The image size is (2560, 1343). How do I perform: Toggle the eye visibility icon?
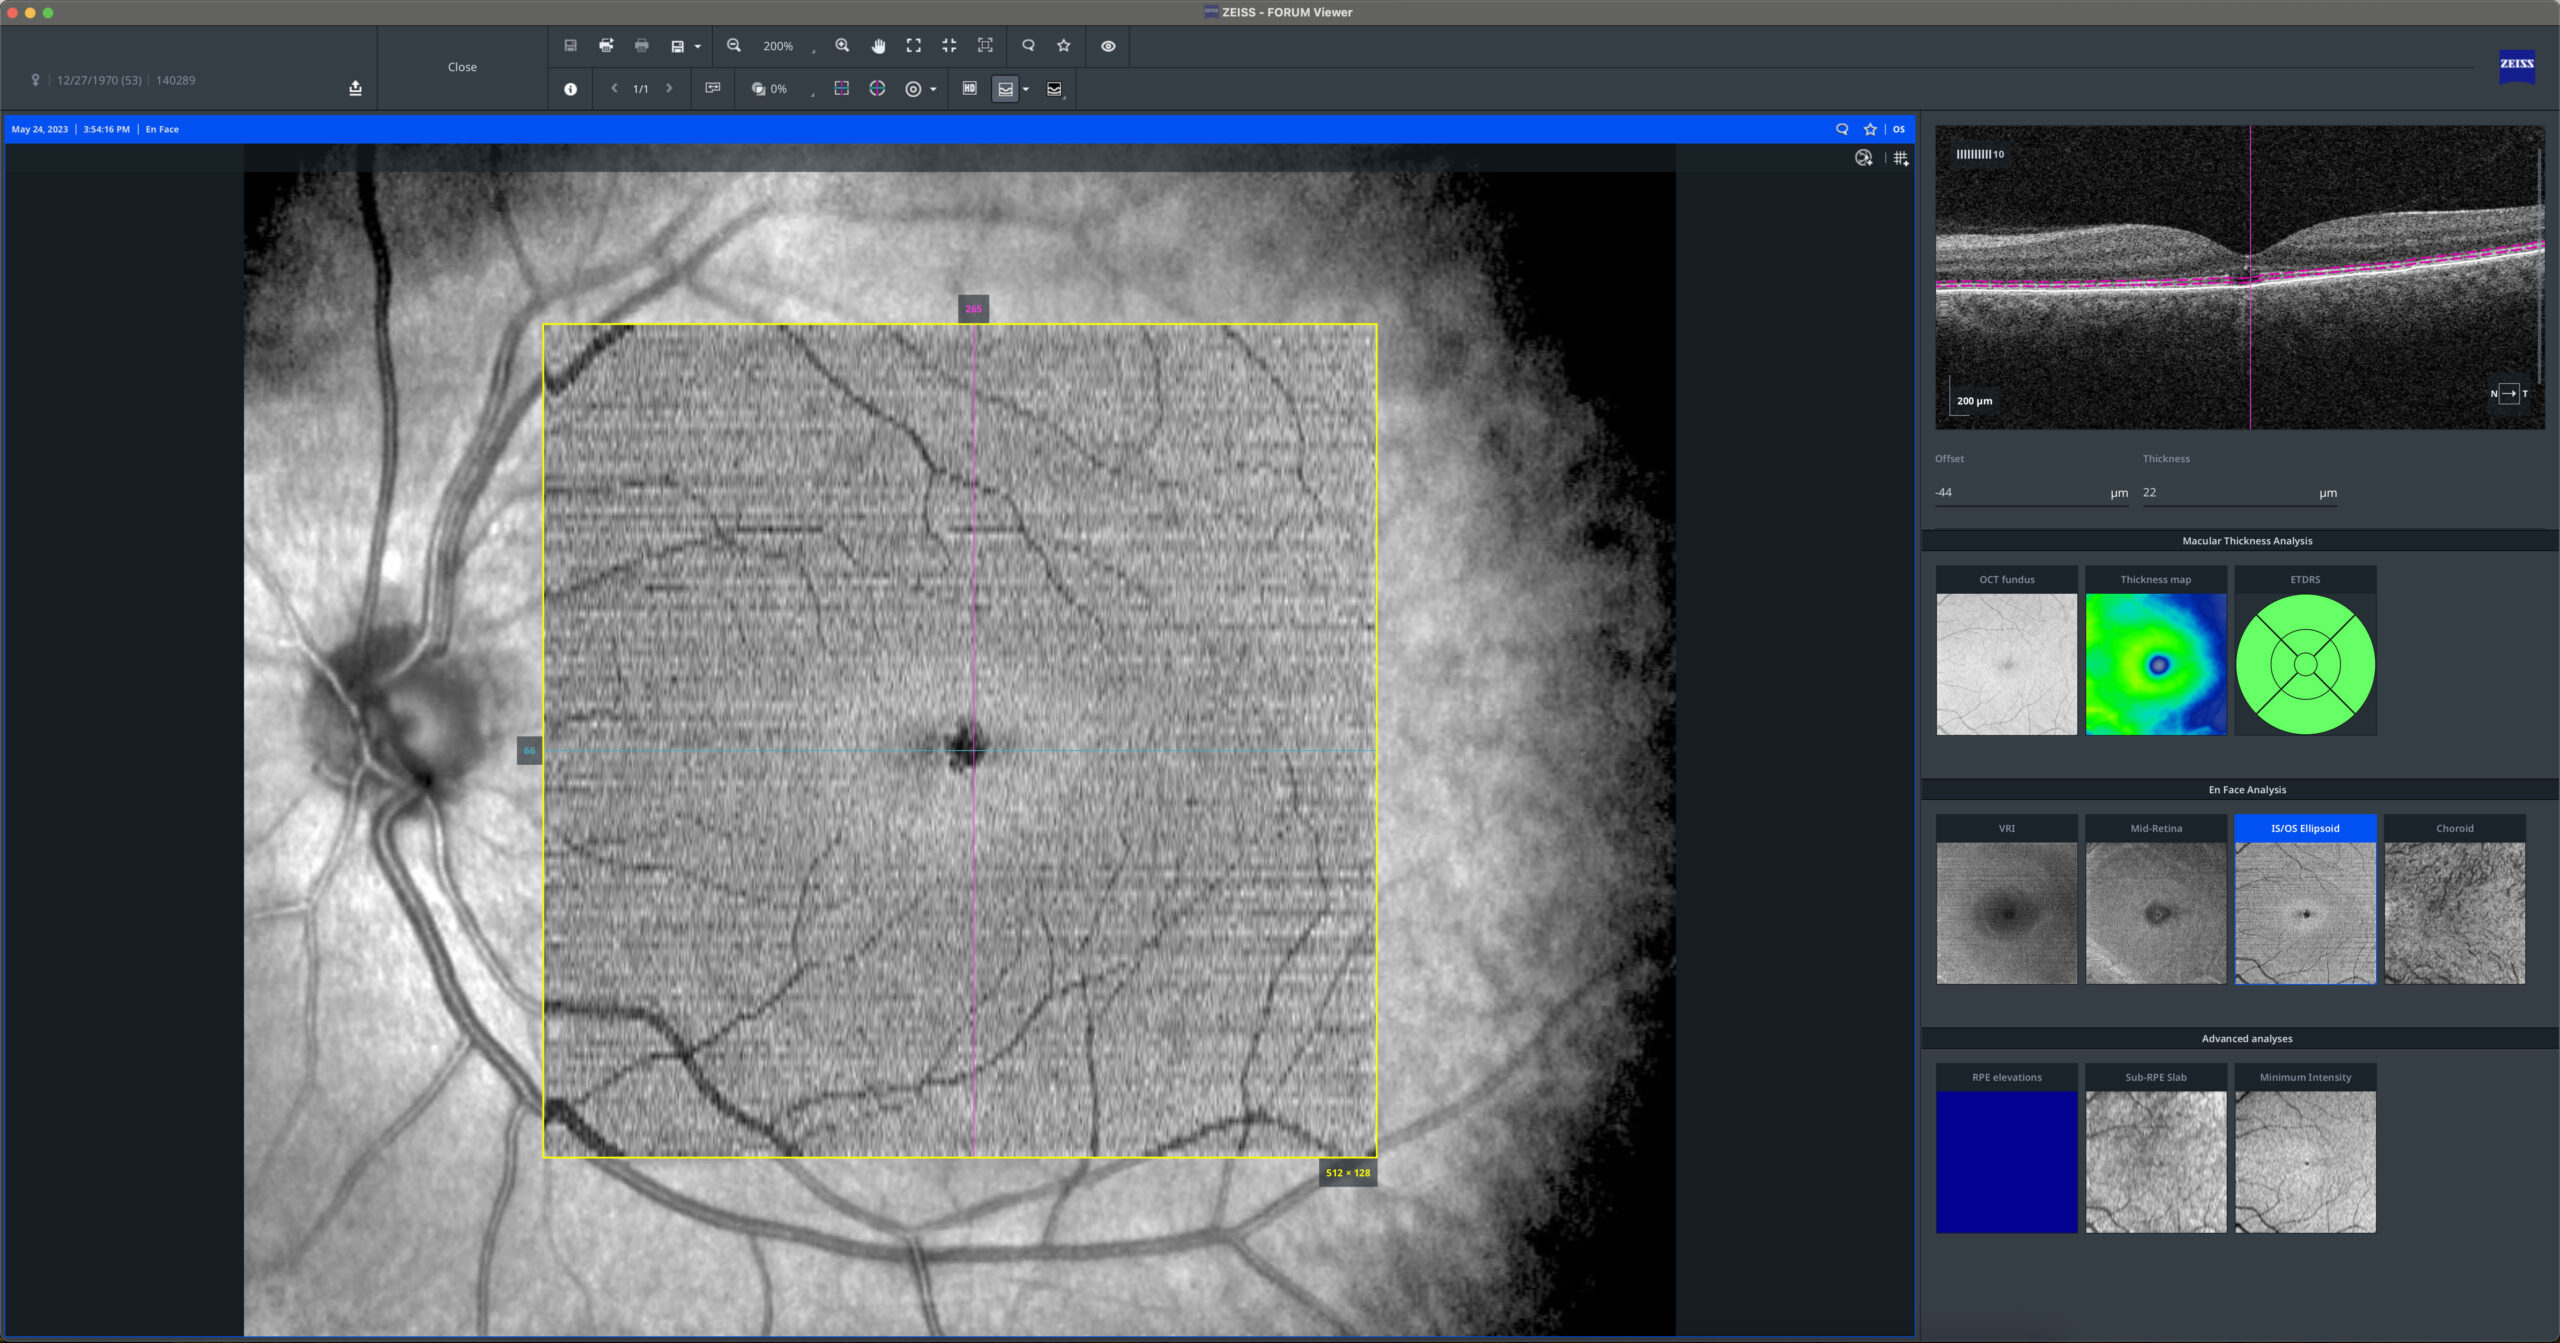click(x=1108, y=46)
